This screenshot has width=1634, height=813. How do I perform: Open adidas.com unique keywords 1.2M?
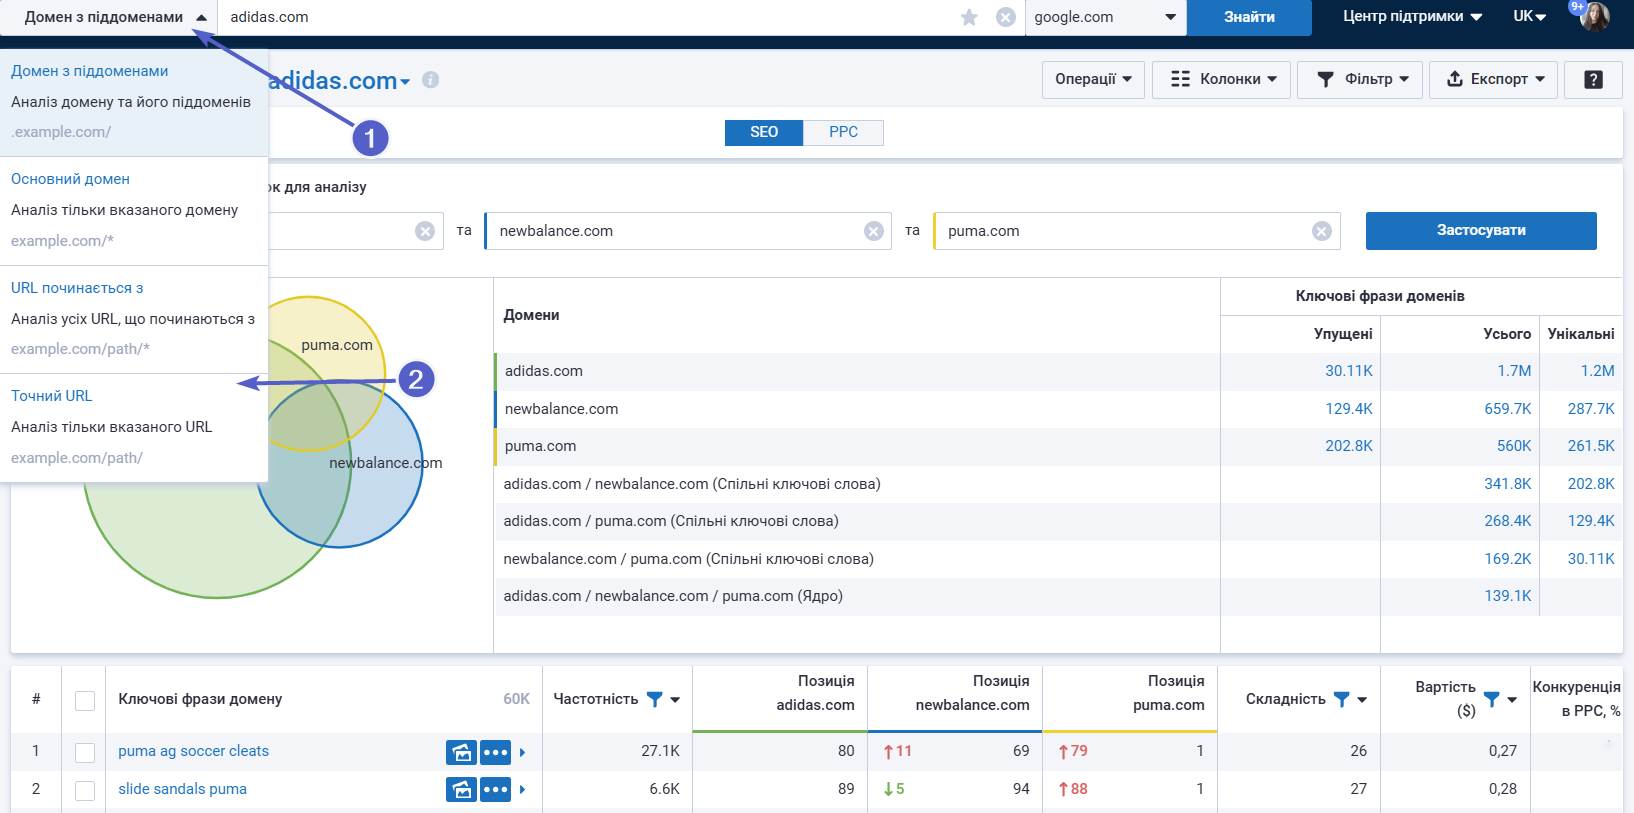coord(1597,371)
